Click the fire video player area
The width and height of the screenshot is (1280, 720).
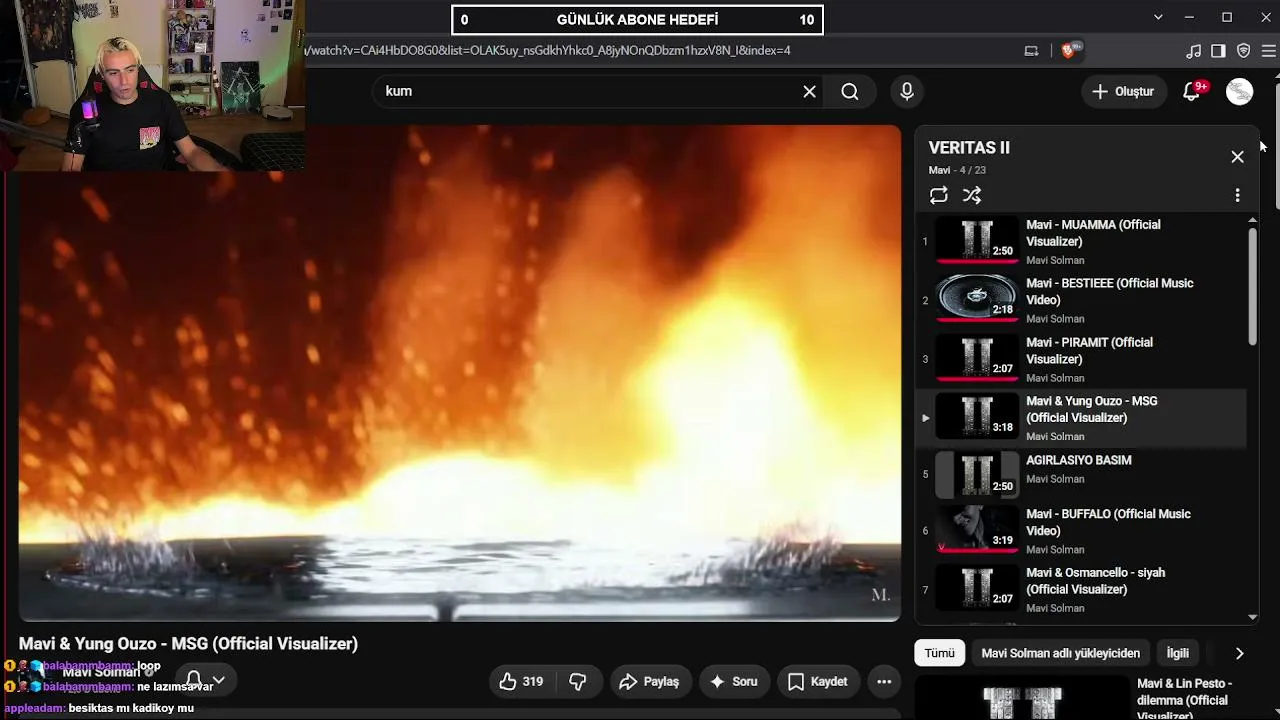460,373
